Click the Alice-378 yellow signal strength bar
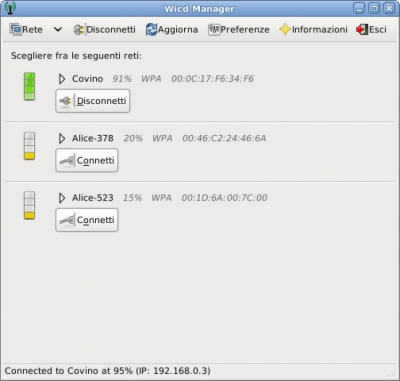400x381 pixels. [29, 146]
